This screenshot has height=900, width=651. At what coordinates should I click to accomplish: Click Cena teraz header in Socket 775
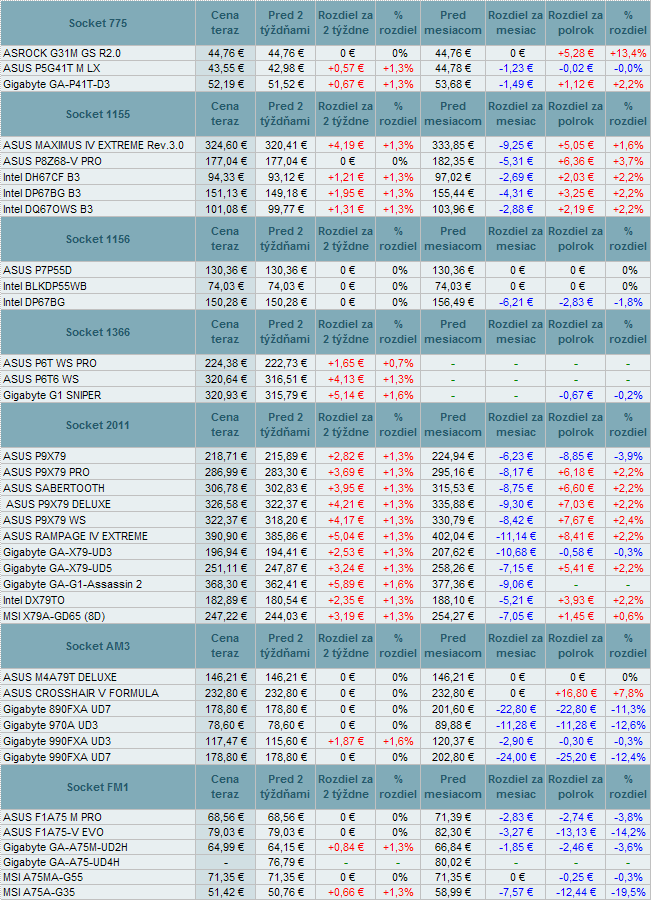225,23
